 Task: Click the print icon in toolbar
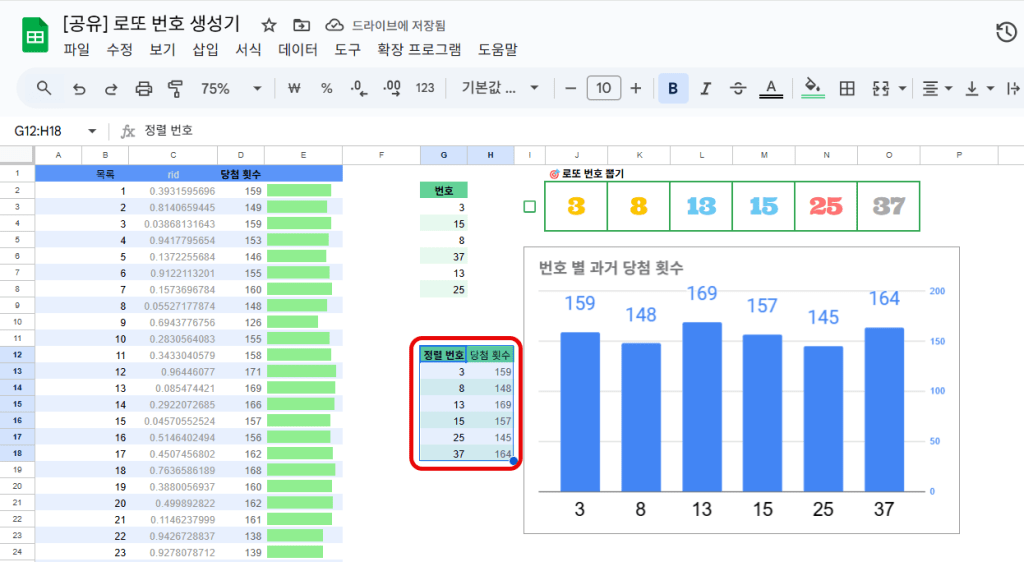(x=143, y=88)
